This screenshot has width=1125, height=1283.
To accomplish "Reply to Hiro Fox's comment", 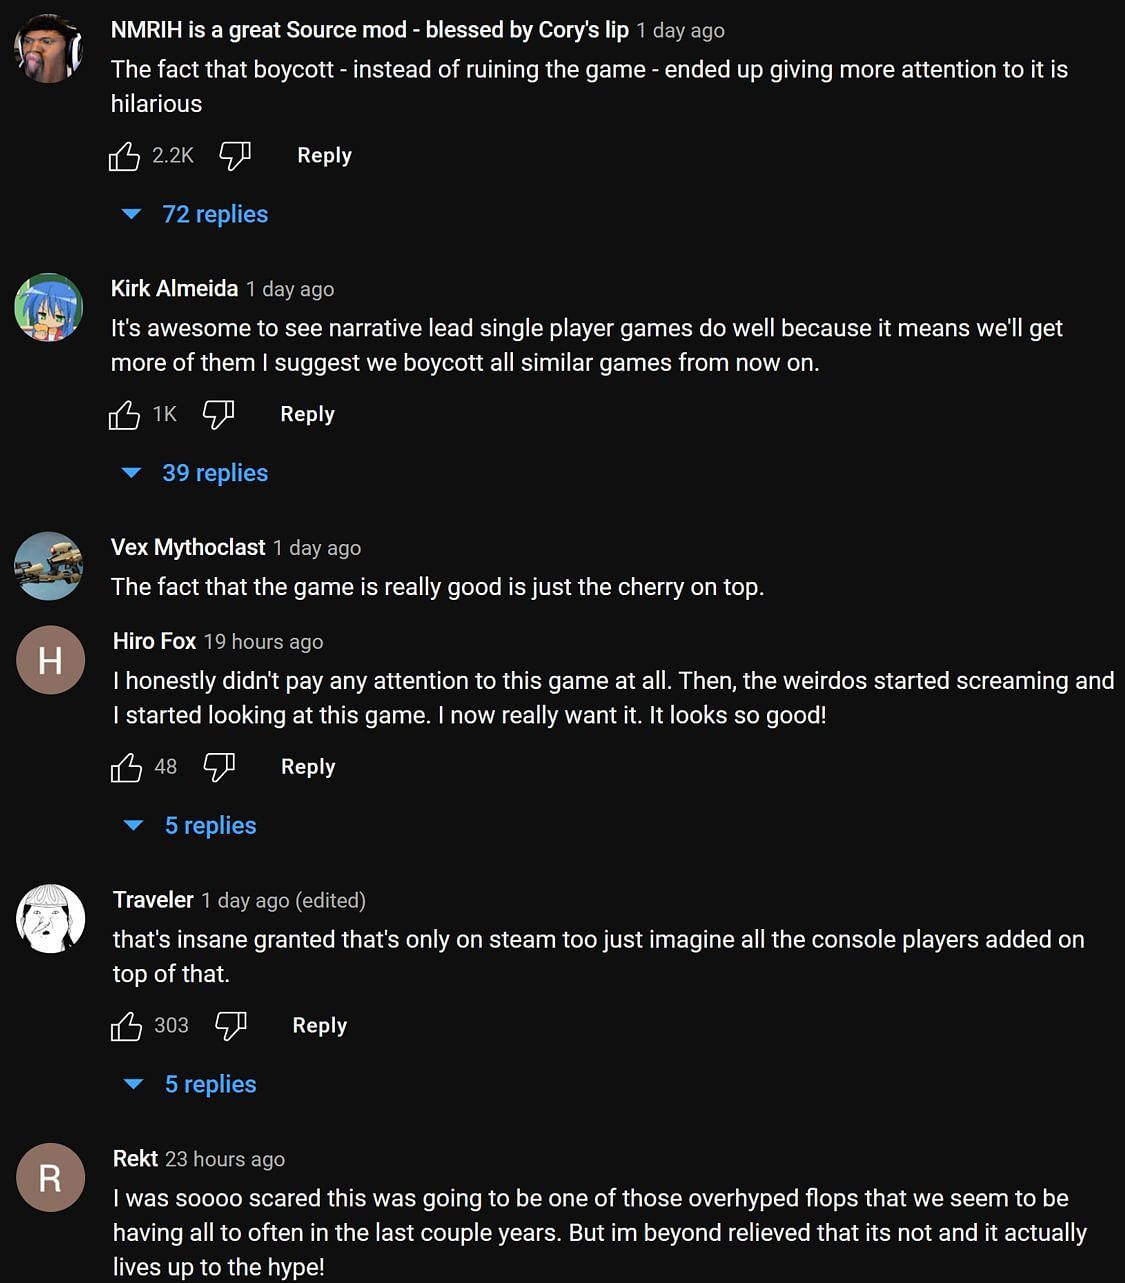I will click(x=308, y=768).
